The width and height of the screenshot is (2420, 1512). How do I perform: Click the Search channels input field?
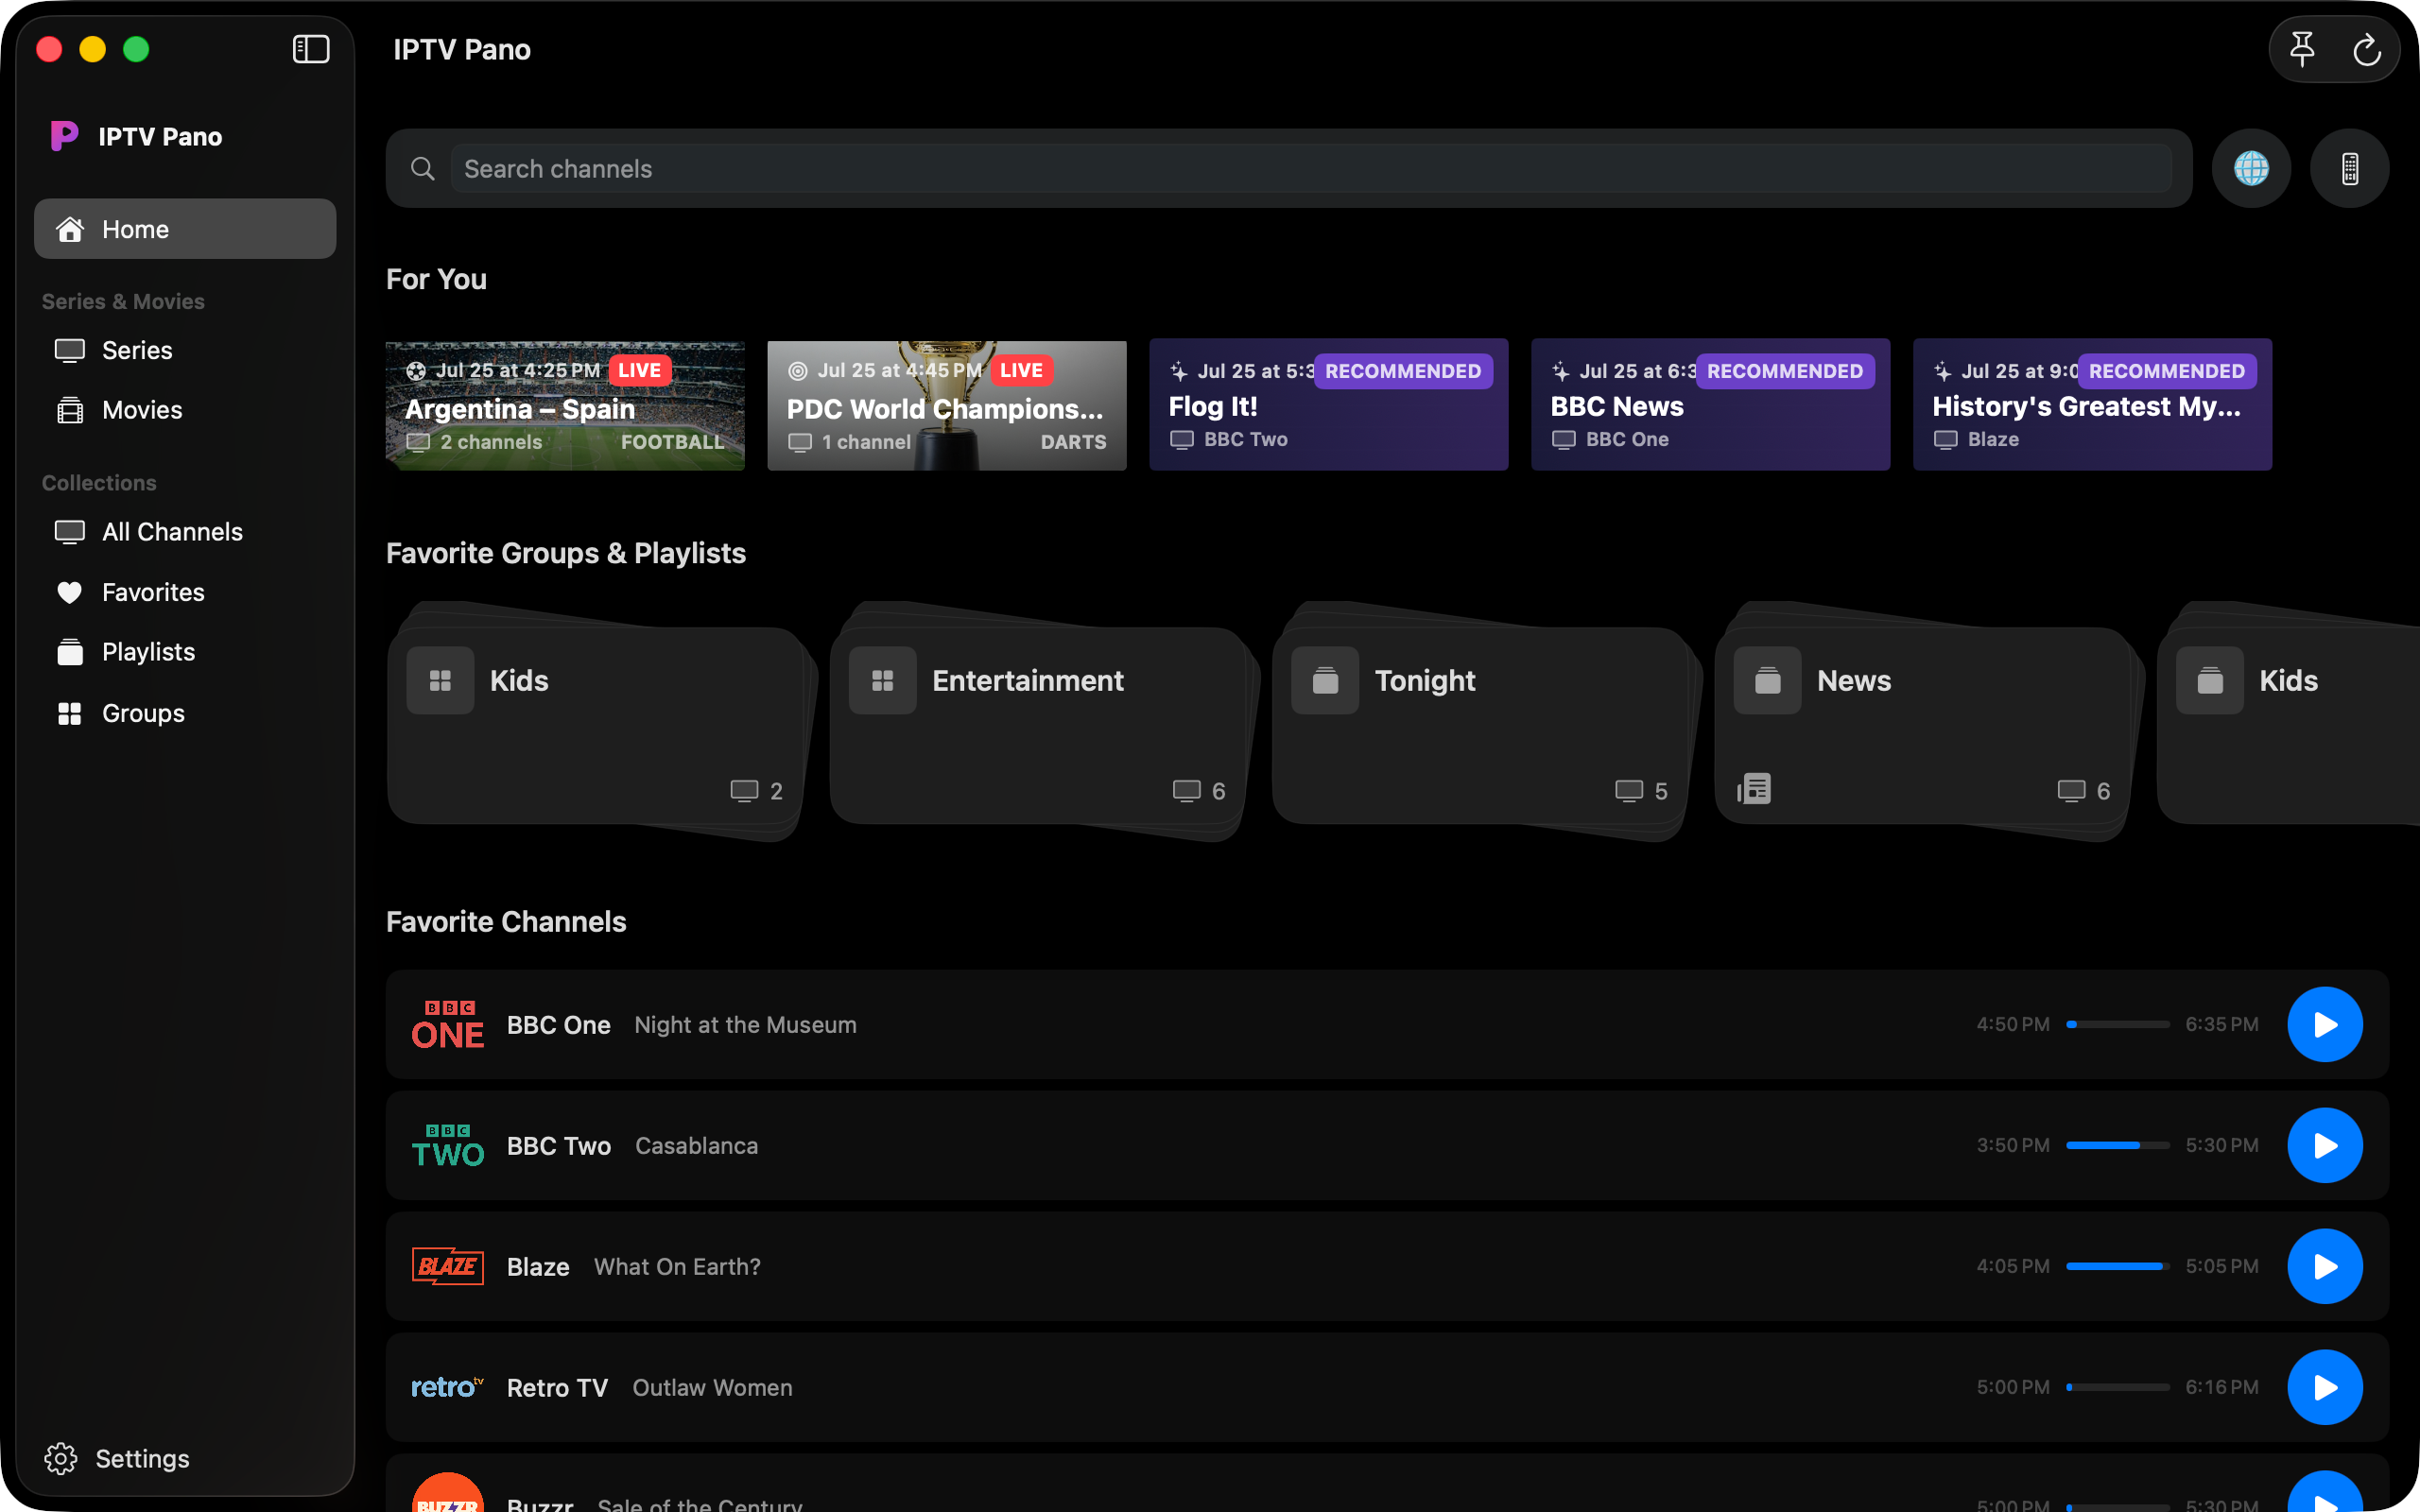click(1311, 168)
